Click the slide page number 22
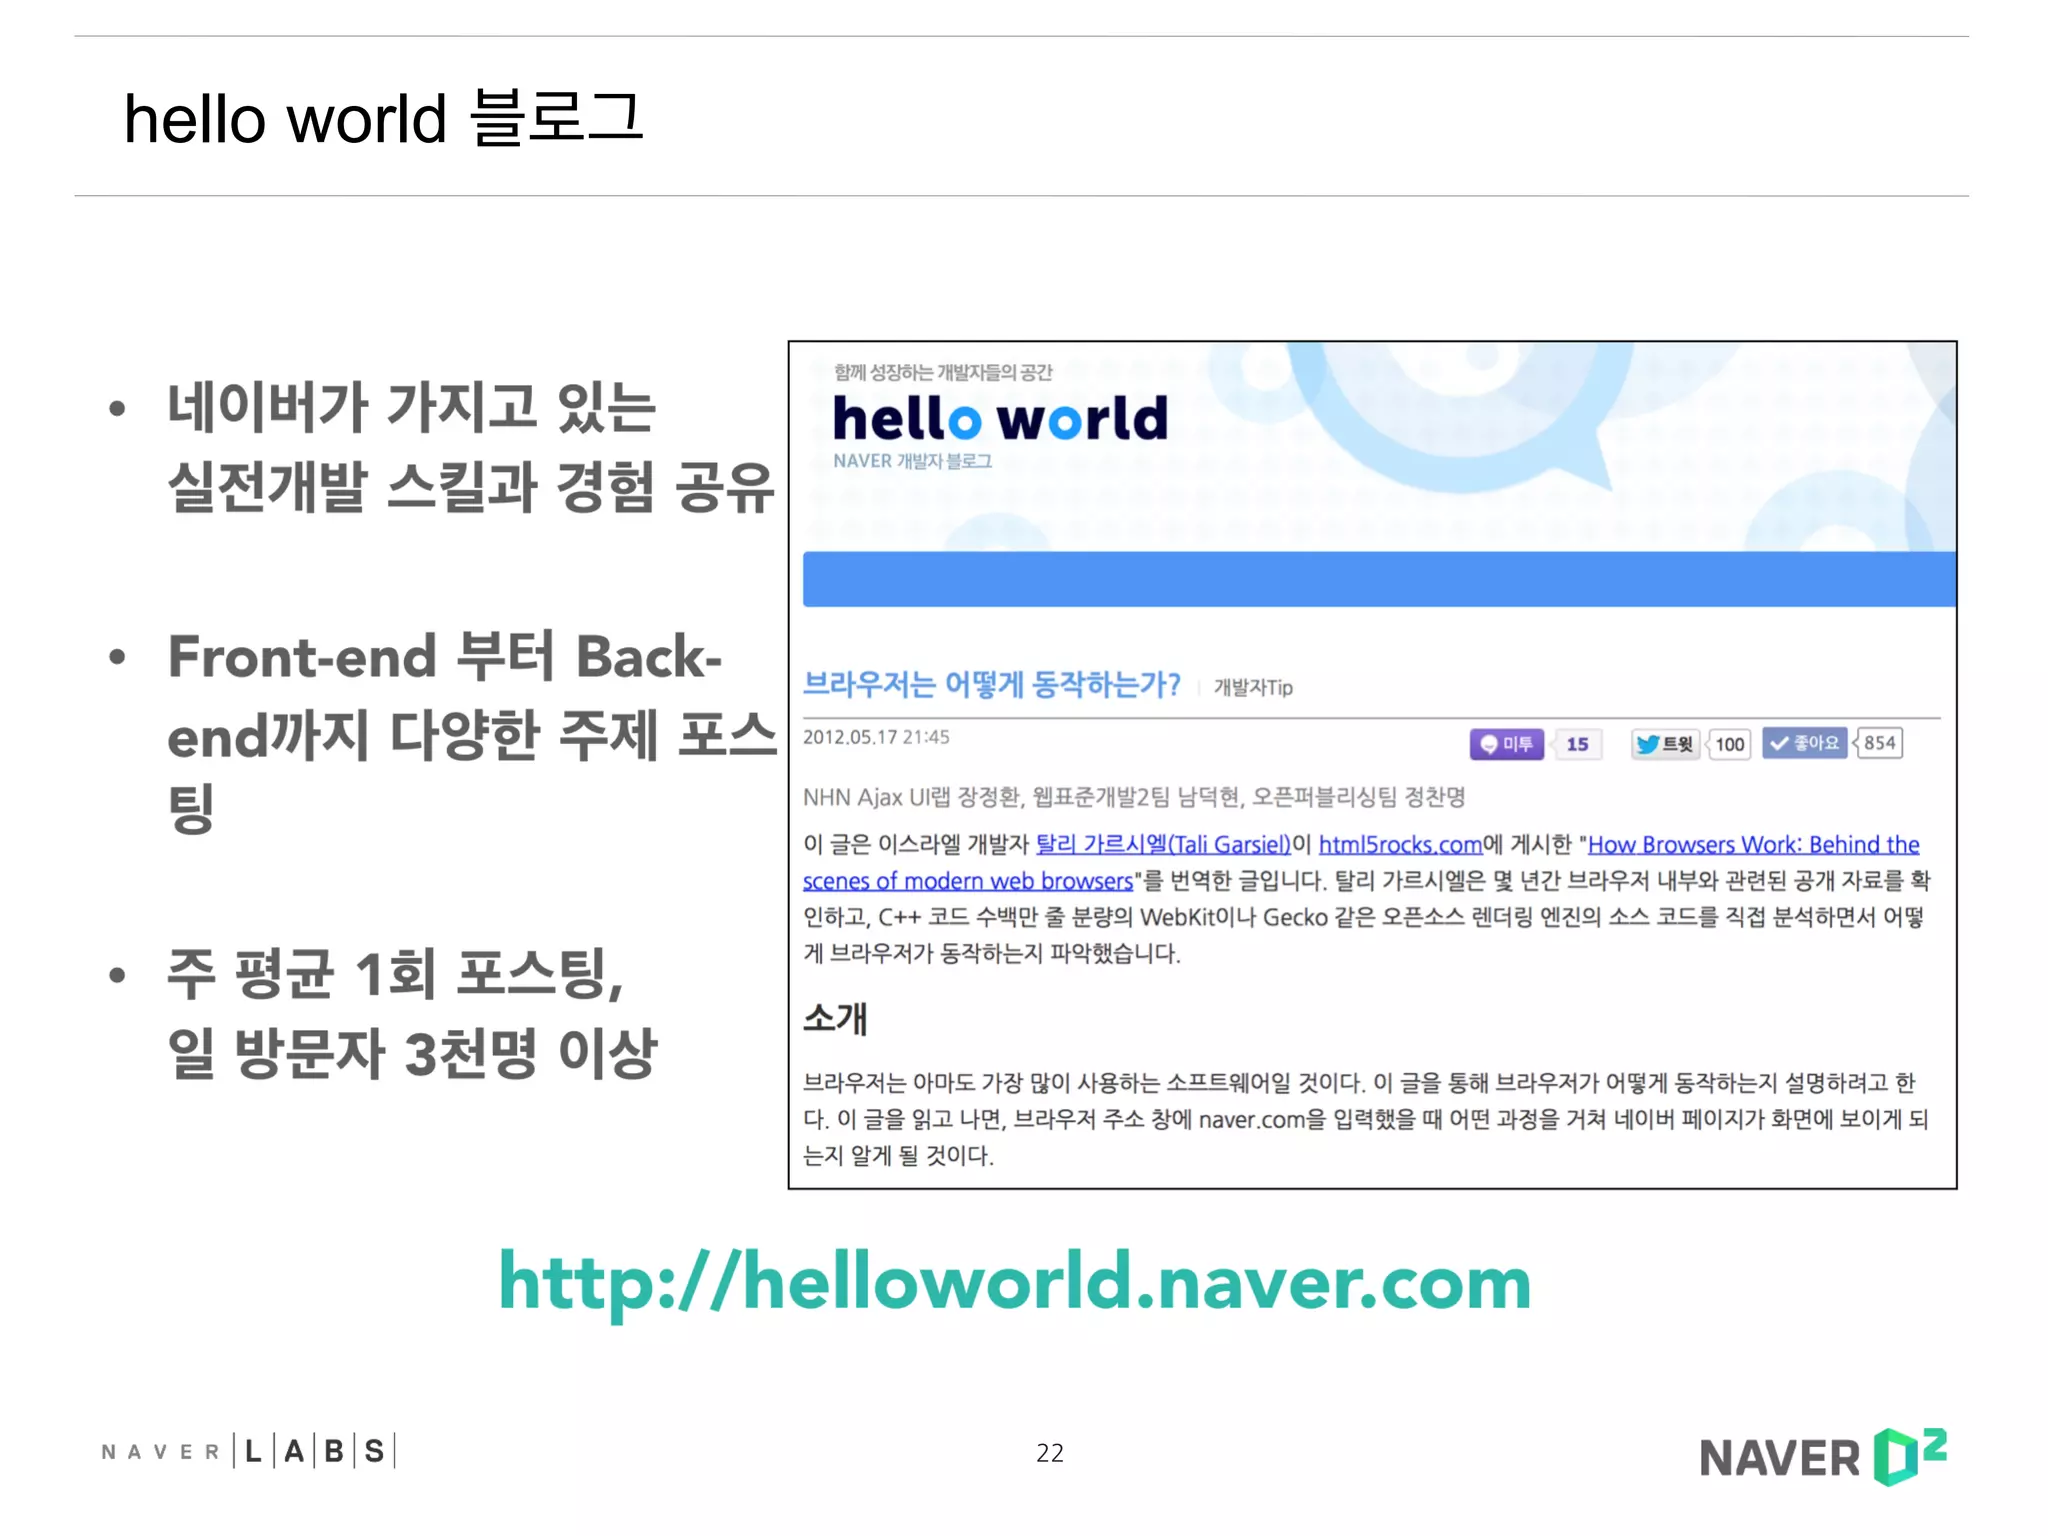This screenshot has height=1536, width=2048. pyautogui.click(x=1049, y=1452)
